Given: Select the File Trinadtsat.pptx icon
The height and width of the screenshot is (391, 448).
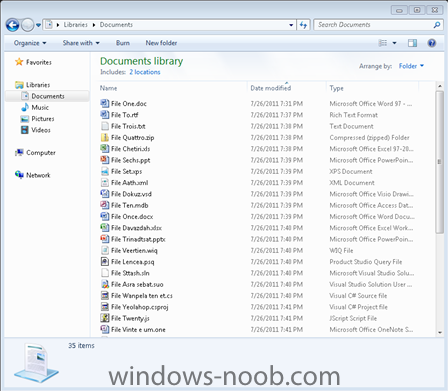Looking at the screenshot, I should pyautogui.click(x=105, y=239).
